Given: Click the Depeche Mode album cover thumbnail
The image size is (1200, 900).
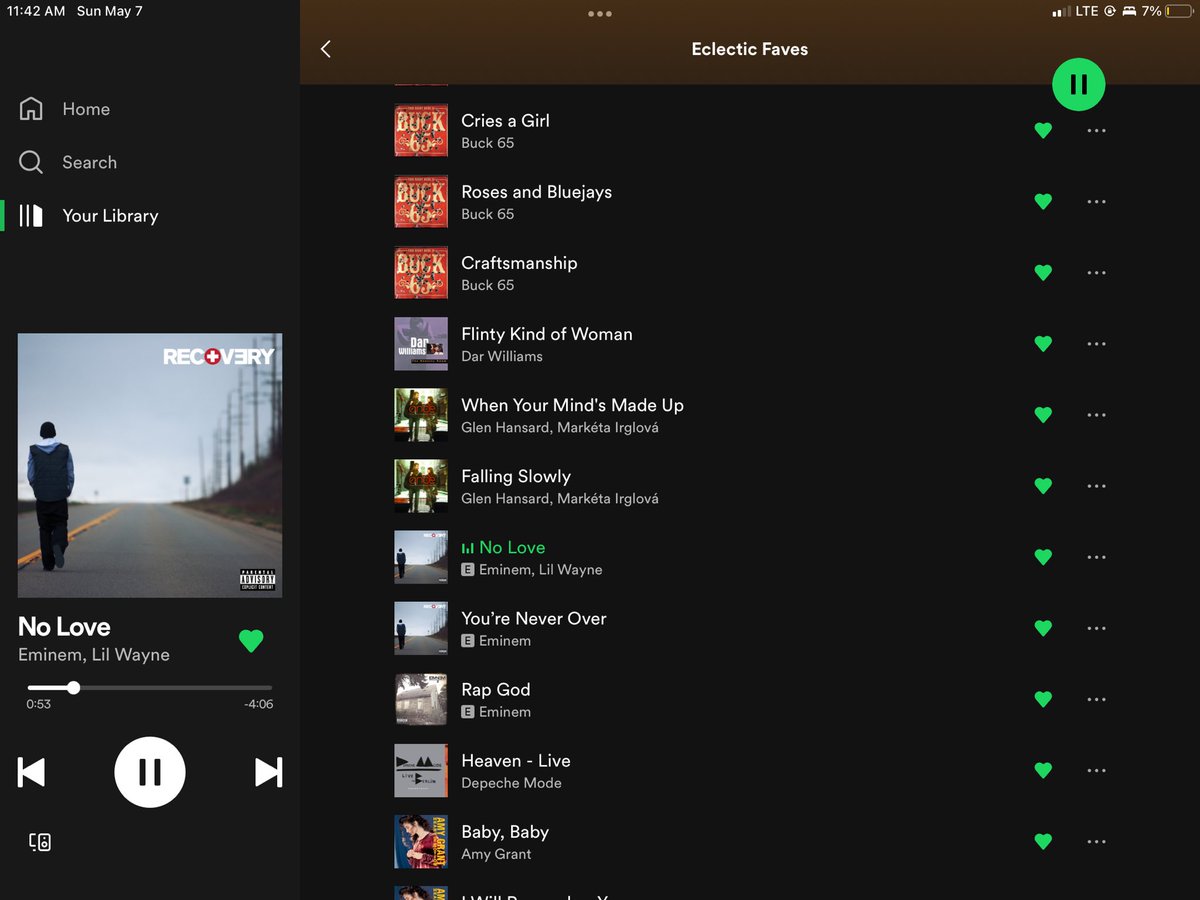Looking at the screenshot, I should tap(421, 771).
